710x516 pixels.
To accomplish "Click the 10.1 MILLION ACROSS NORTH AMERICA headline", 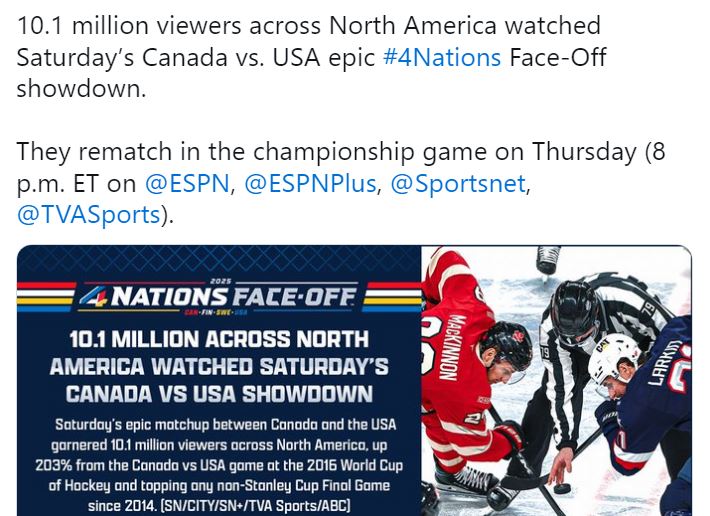I will [x=219, y=367].
